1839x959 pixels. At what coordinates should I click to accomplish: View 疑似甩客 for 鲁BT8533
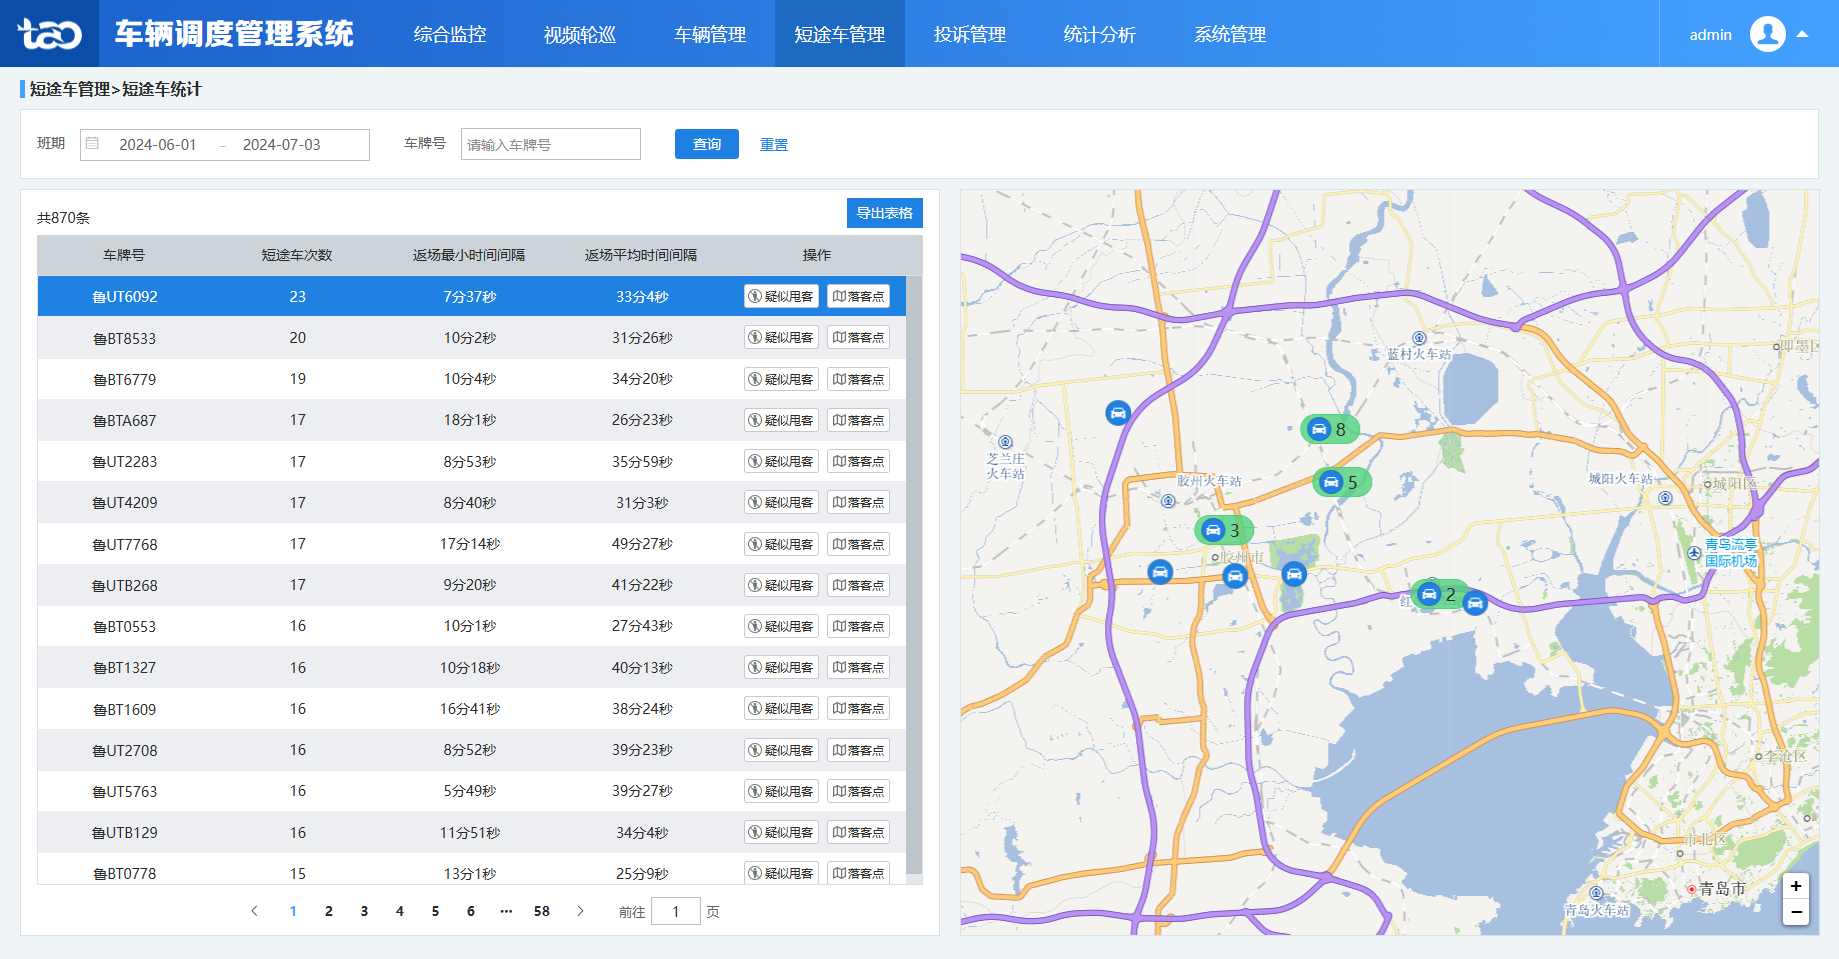point(781,338)
